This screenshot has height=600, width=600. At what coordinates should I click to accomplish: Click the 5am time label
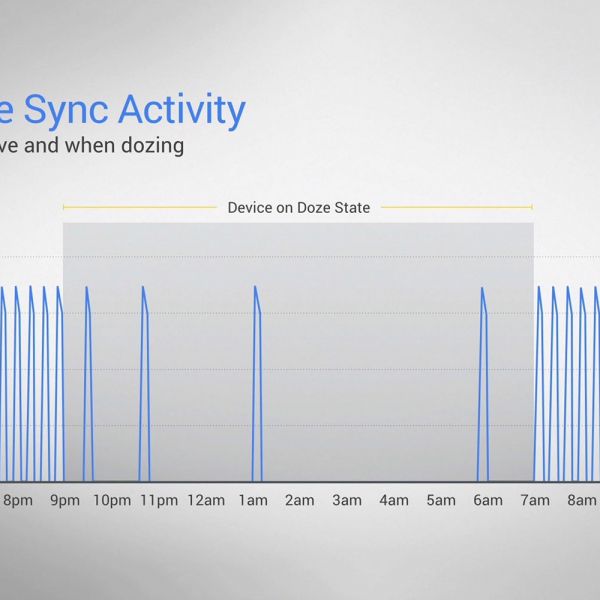[x=440, y=500]
